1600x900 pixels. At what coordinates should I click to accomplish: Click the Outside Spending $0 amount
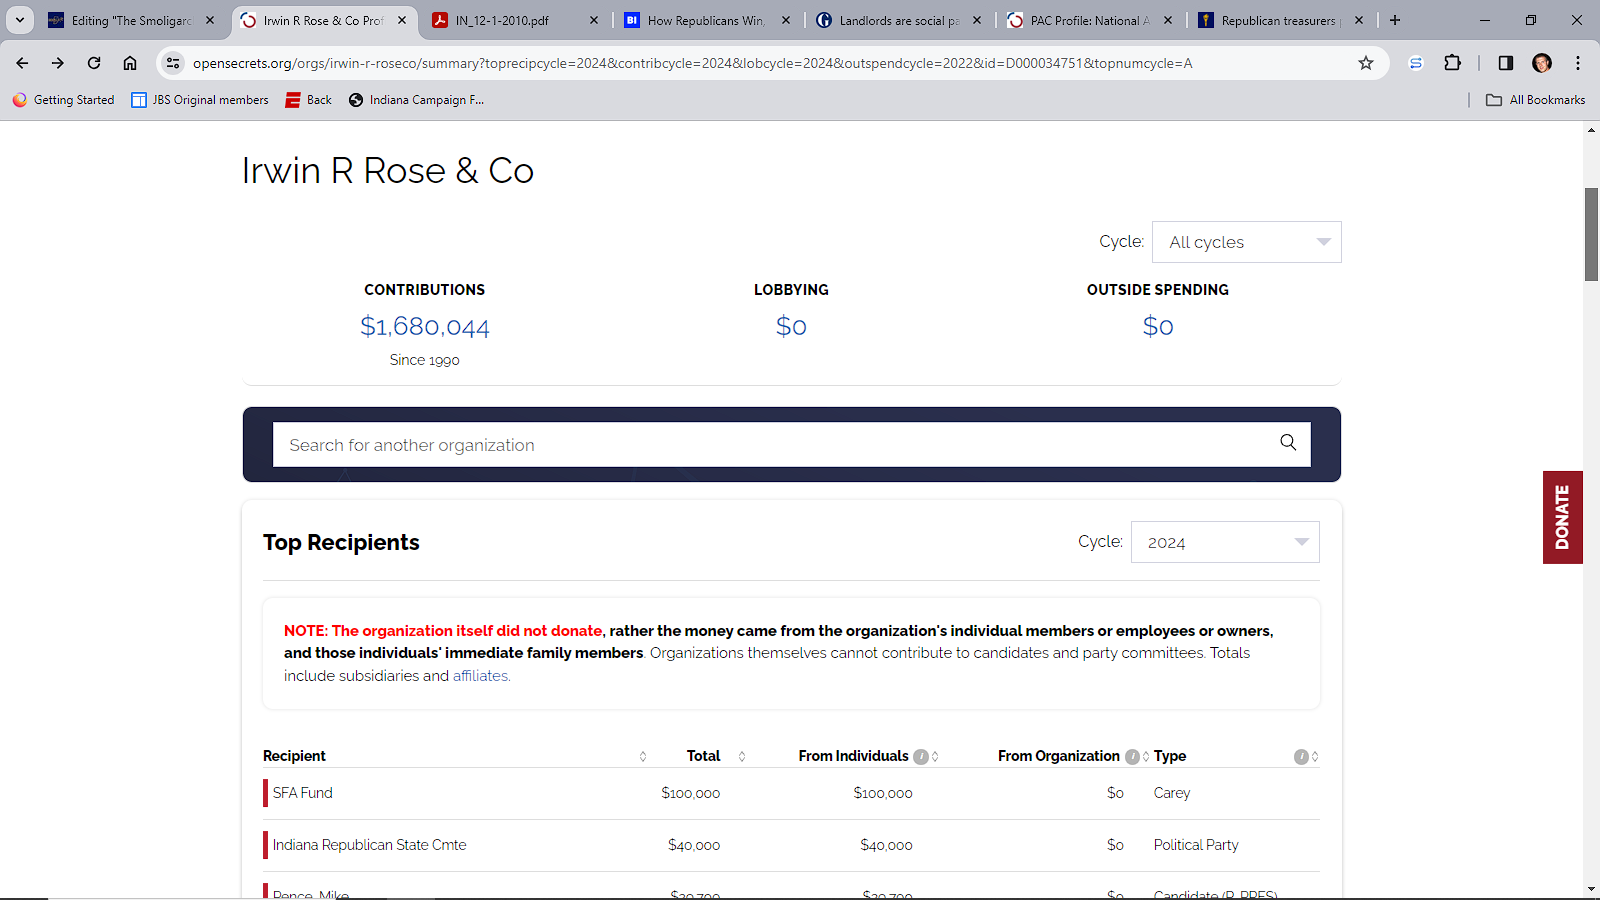pos(1158,326)
